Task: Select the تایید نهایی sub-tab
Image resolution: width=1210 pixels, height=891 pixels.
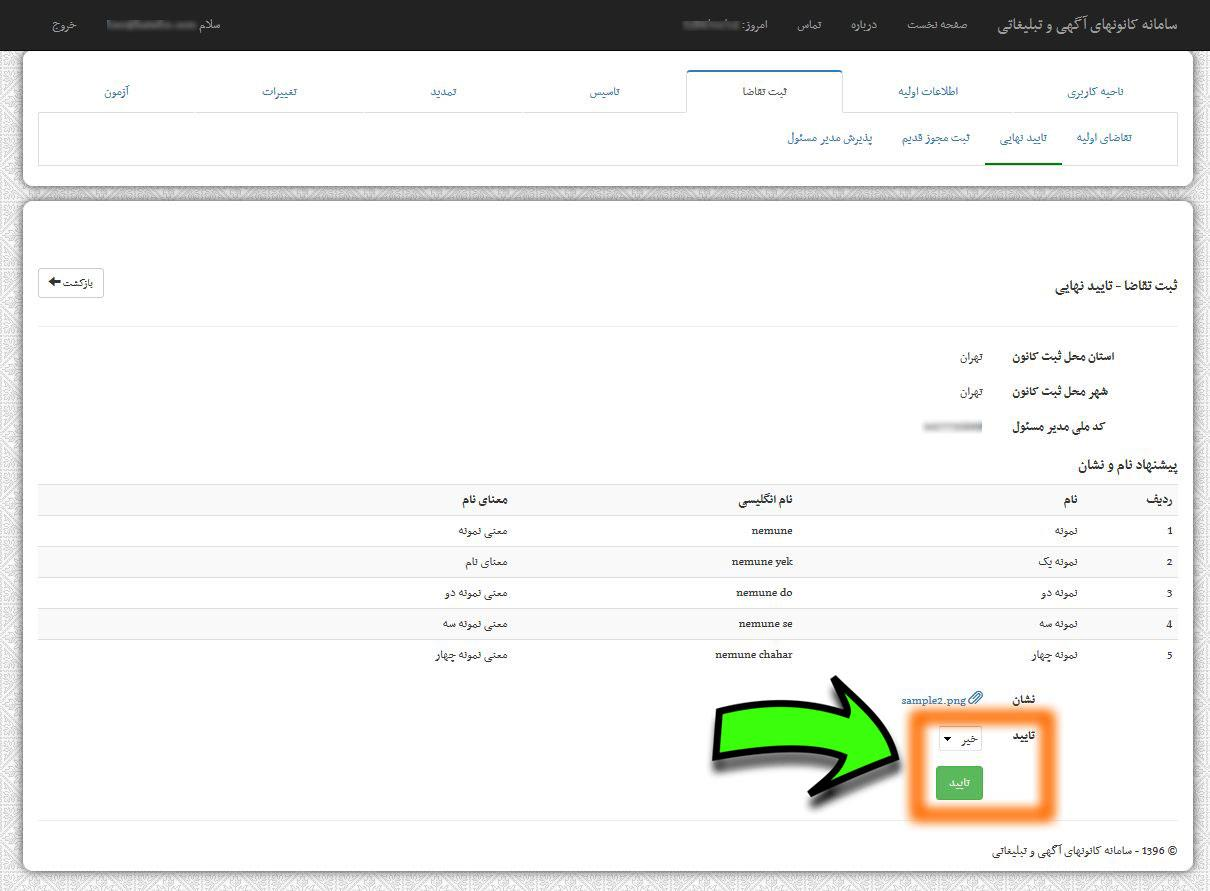Action: pos(1023,138)
